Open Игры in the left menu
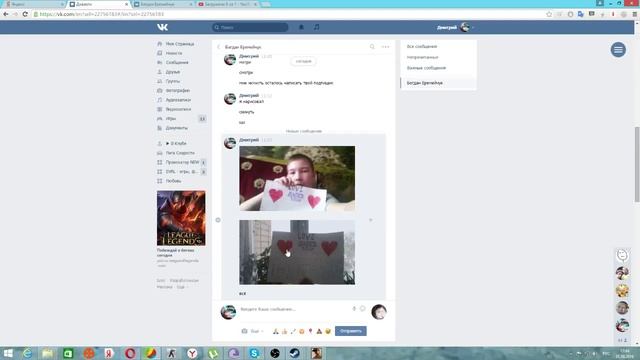 171,119
